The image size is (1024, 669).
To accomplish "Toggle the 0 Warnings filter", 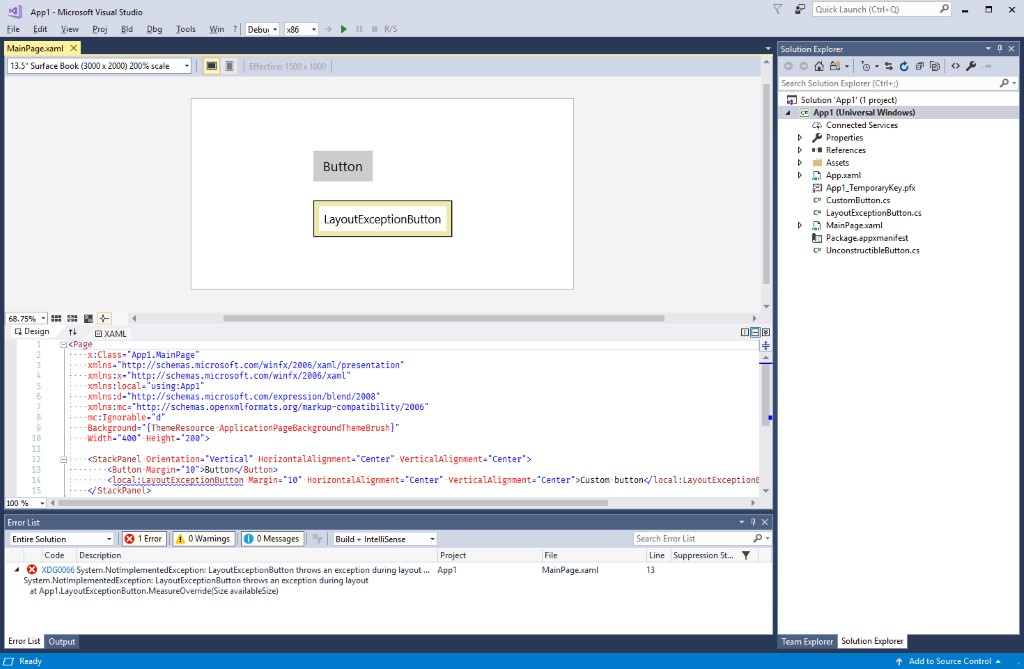I will [x=203, y=539].
